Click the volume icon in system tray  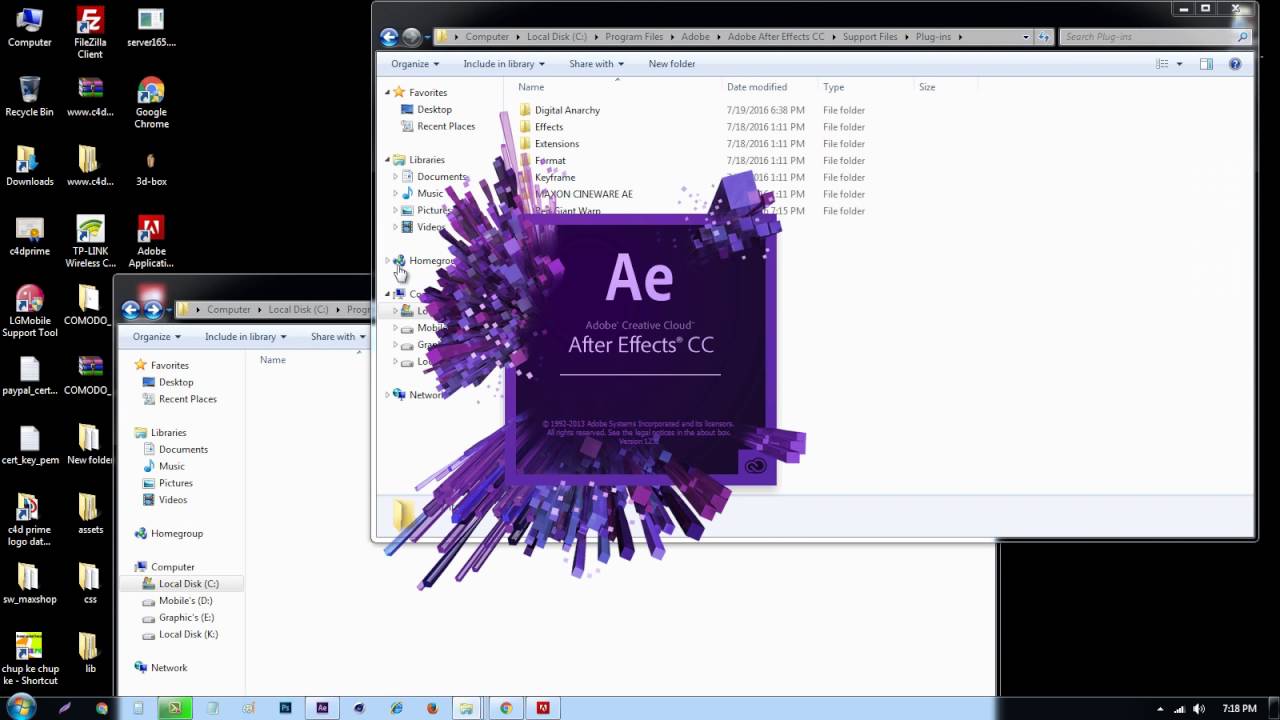(1199, 709)
